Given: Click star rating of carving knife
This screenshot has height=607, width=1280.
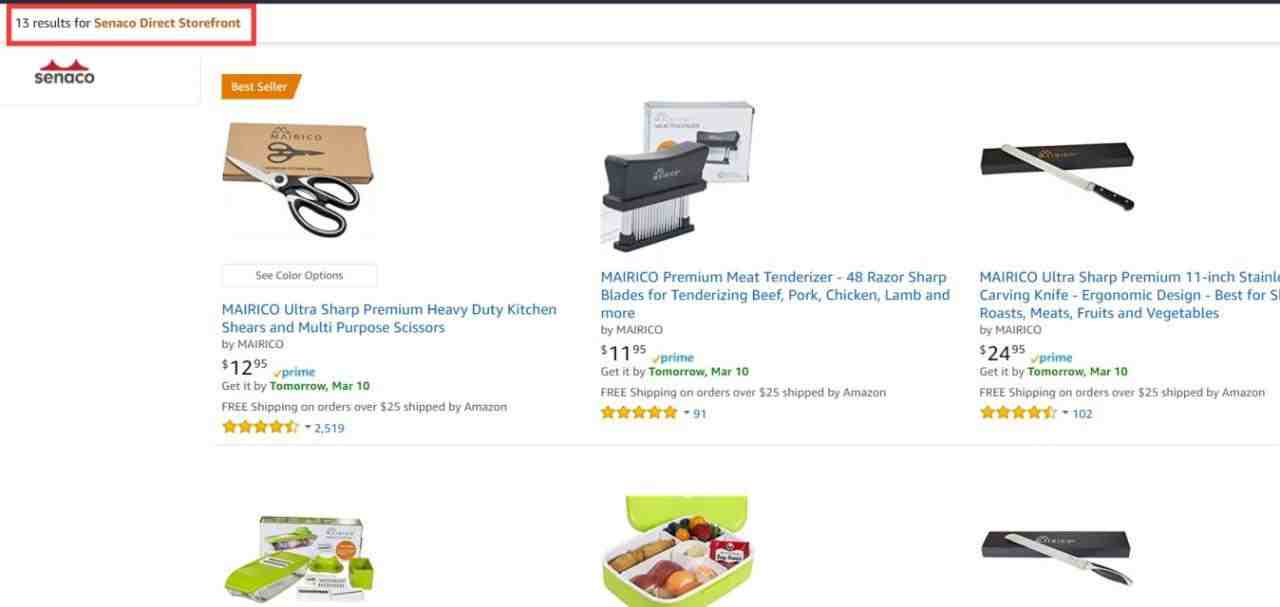Looking at the screenshot, I should click(1018, 412).
